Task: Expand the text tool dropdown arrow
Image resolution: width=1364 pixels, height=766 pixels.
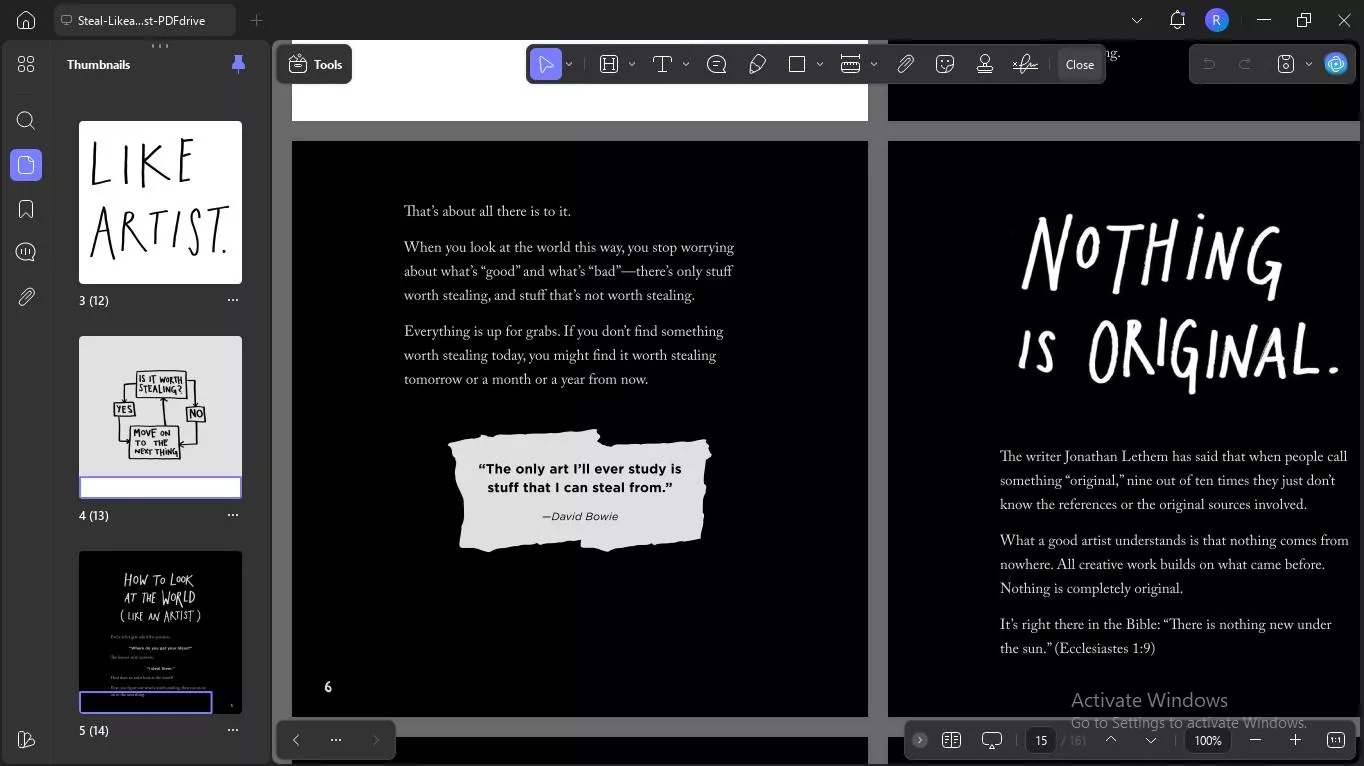Action: click(x=686, y=65)
